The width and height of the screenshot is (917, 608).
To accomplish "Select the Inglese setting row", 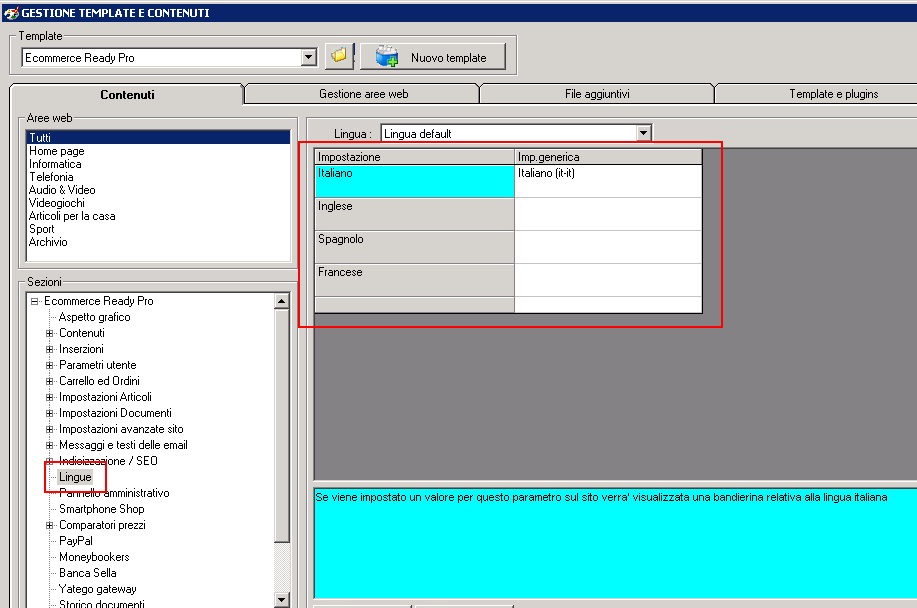I will pos(415,214).
